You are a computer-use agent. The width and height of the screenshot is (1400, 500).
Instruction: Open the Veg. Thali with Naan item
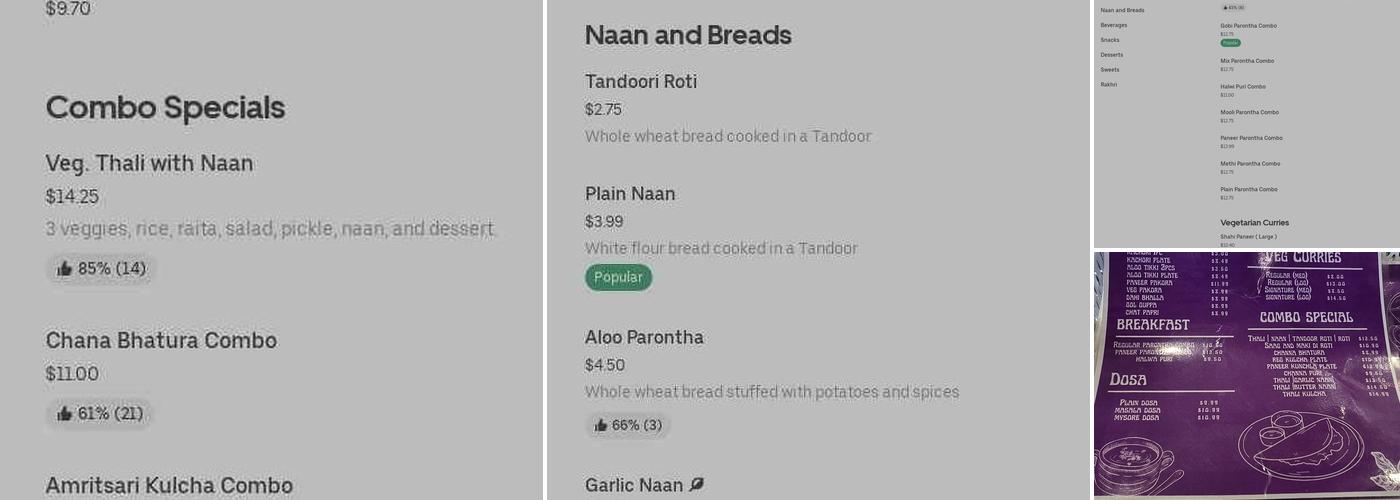point(149,163)
